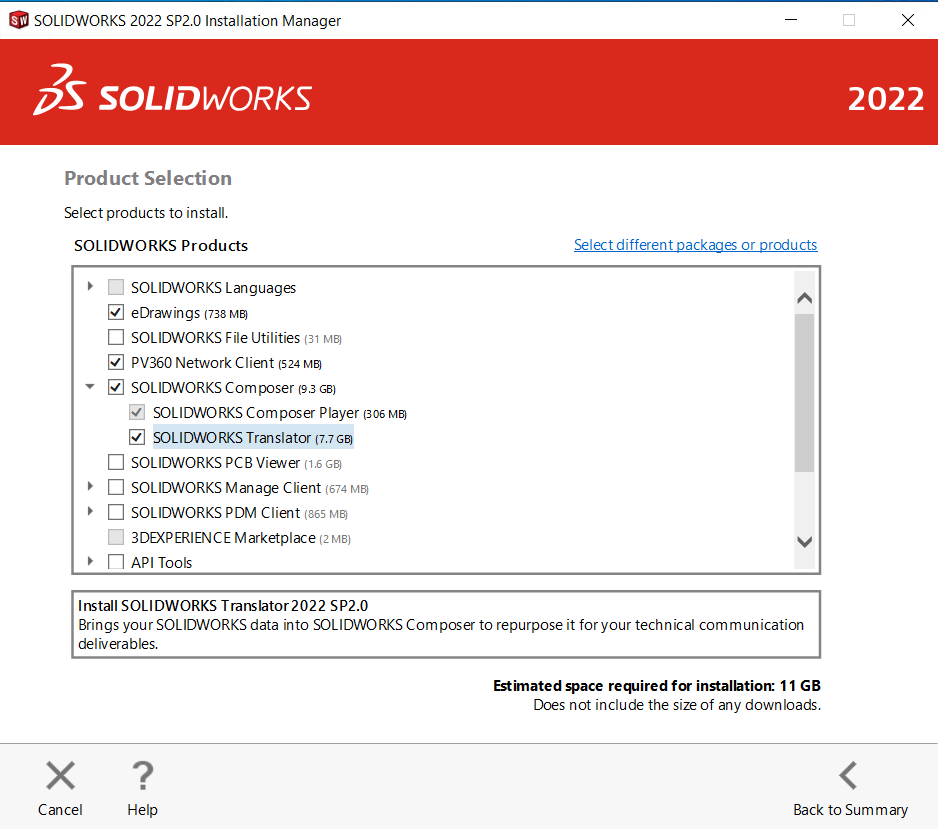Click the scrollbar down arrow in product list
The width and height of the screenshot is (938, 829).
(x=804, y=541)
